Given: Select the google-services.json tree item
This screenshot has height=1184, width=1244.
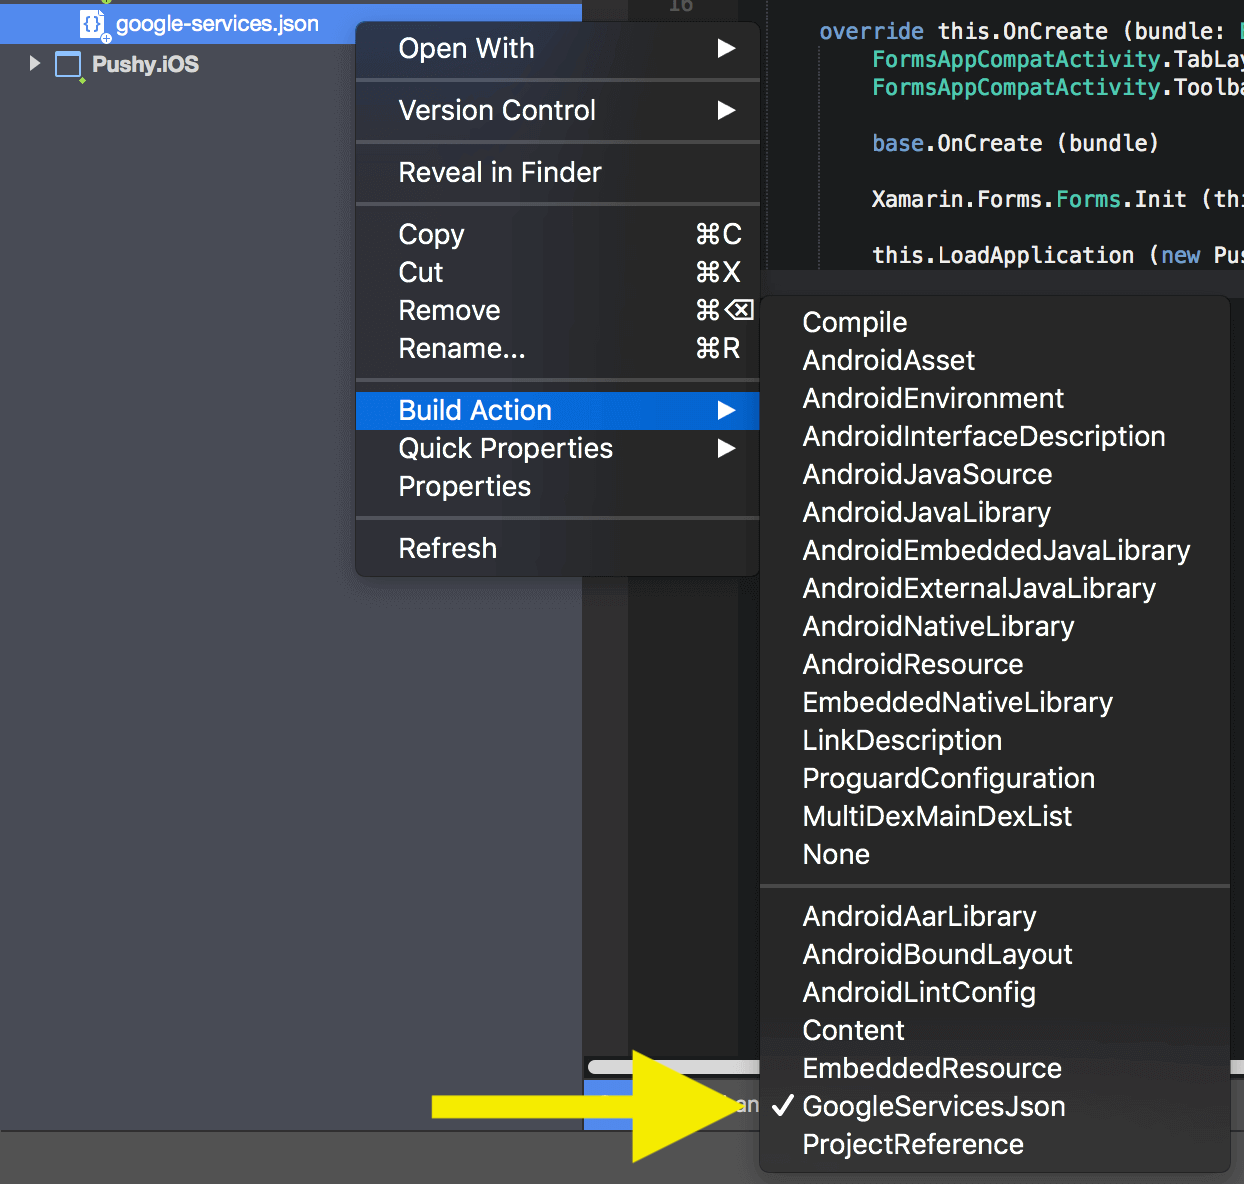Looking at the screenshot, I should [x=217, y=24].
